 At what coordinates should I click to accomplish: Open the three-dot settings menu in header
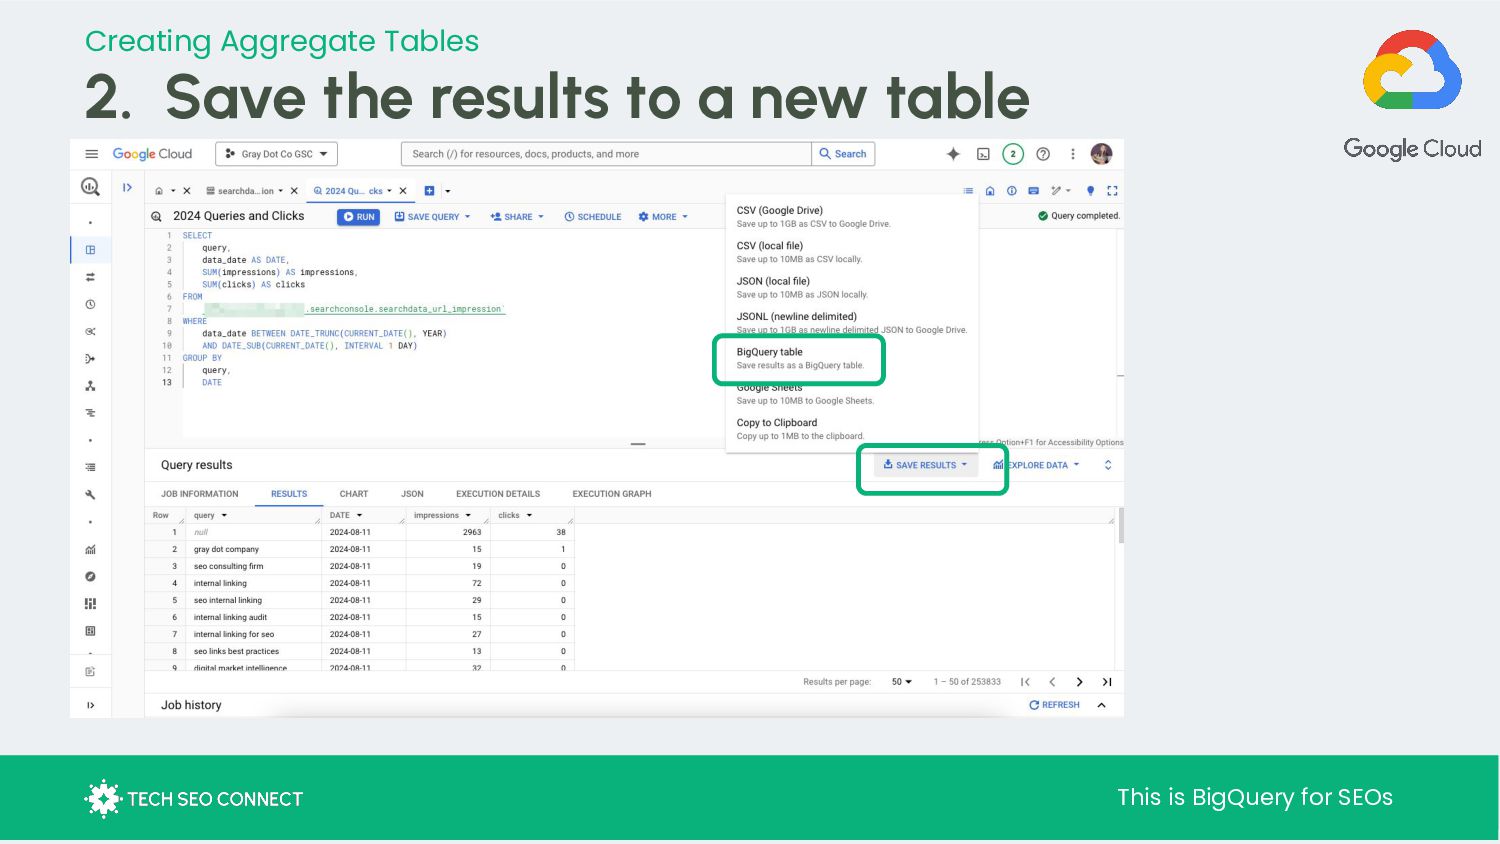pos(1073,154)
